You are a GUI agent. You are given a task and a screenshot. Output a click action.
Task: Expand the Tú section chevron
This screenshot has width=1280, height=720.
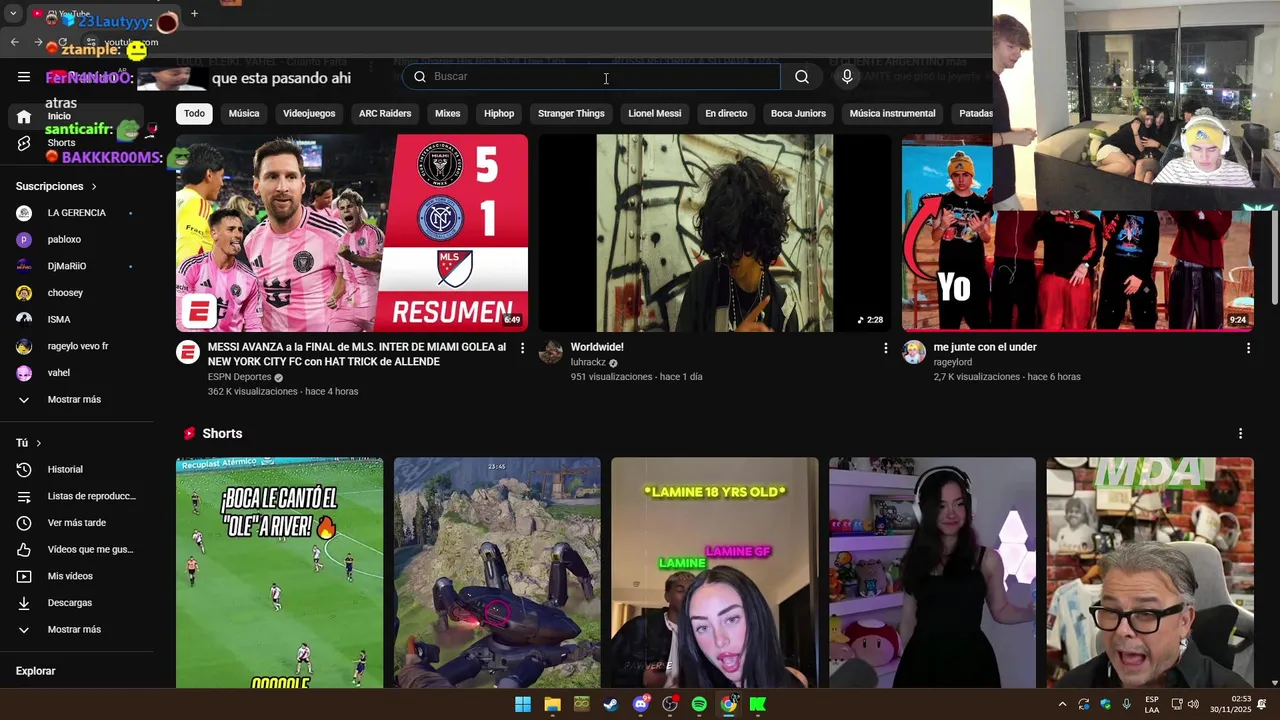tap(39, 443)
